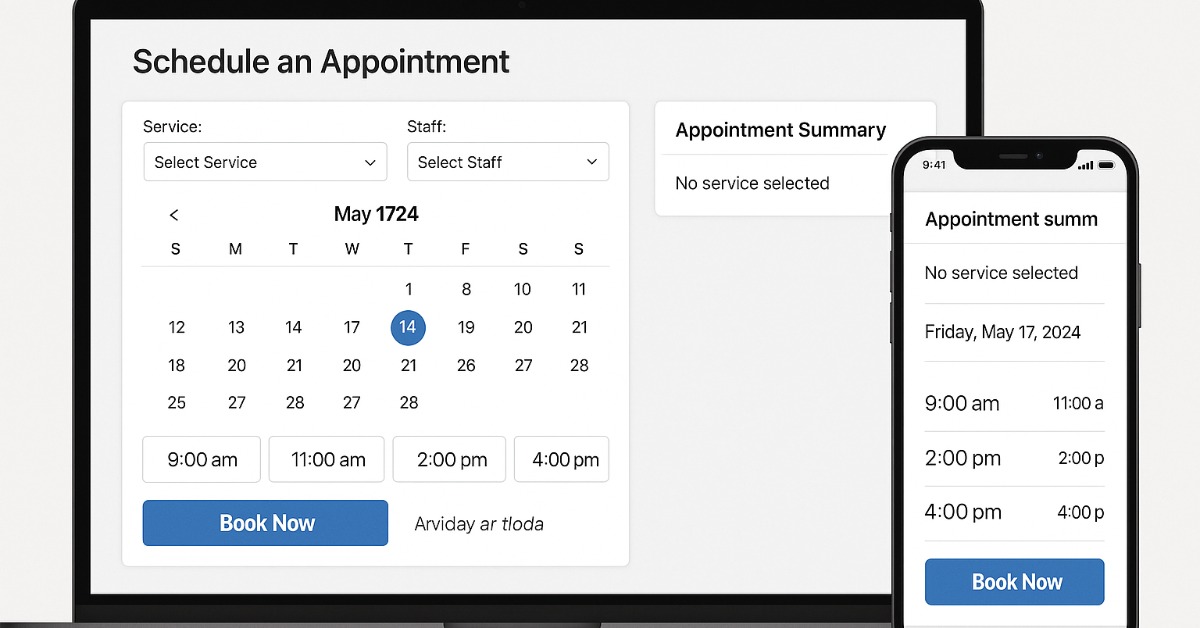
Task: Click the Select Staff chevron arrow
Action: pos(592,162)
